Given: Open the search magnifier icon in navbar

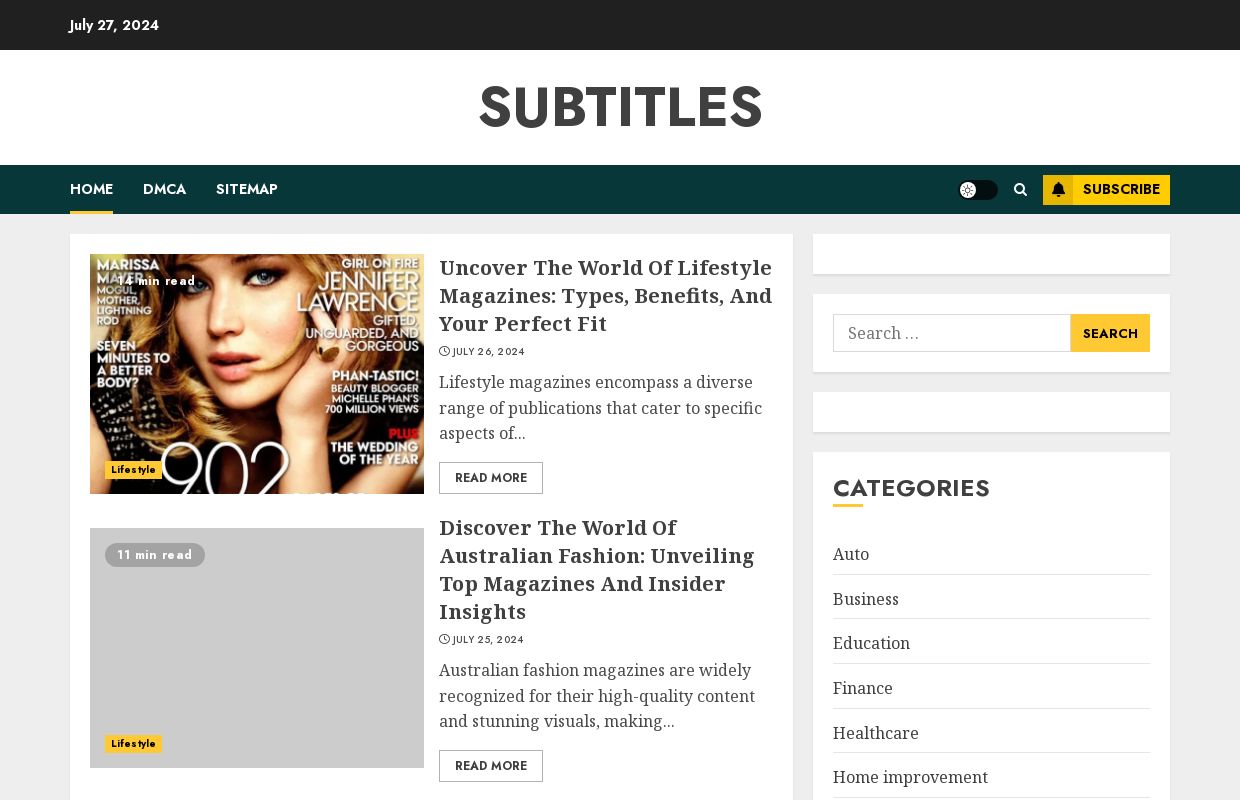Looking at the screenshot, I should pyautogui.click(x=1020, y=190).
